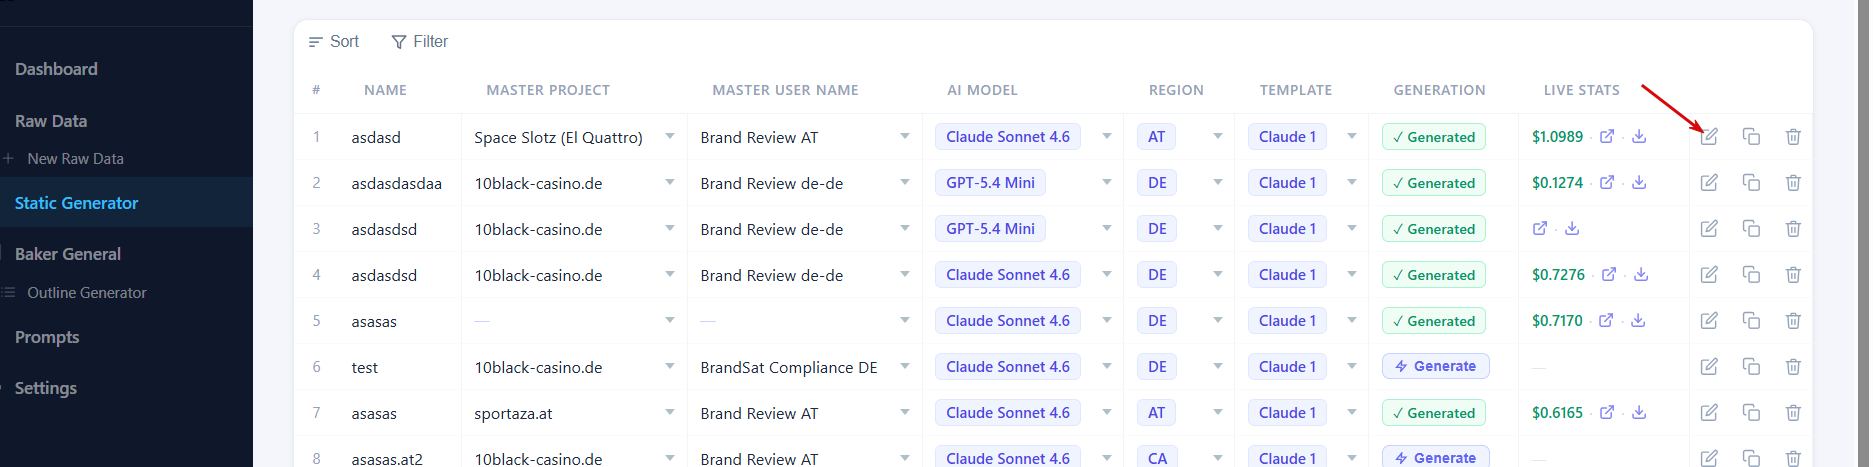Viewport: 1873px width, 467px height.
Task: Open the Filter control above the table
Action: (420, 42)
